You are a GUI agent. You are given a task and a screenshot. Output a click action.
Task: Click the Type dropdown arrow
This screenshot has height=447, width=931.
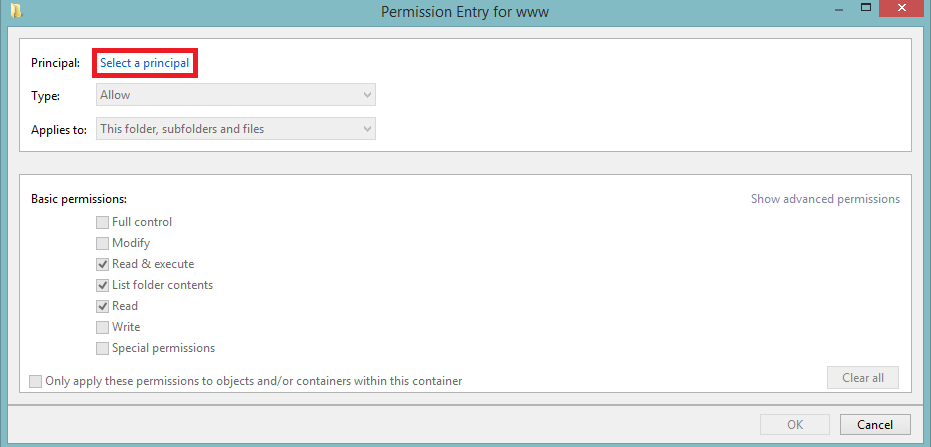point(367,95)
